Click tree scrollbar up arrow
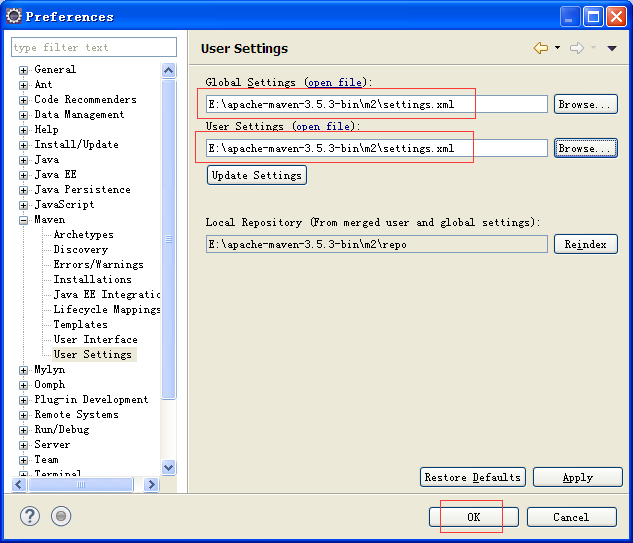Image resolution: width=633 pixels, height=543 pixels. tap(168, 71)
